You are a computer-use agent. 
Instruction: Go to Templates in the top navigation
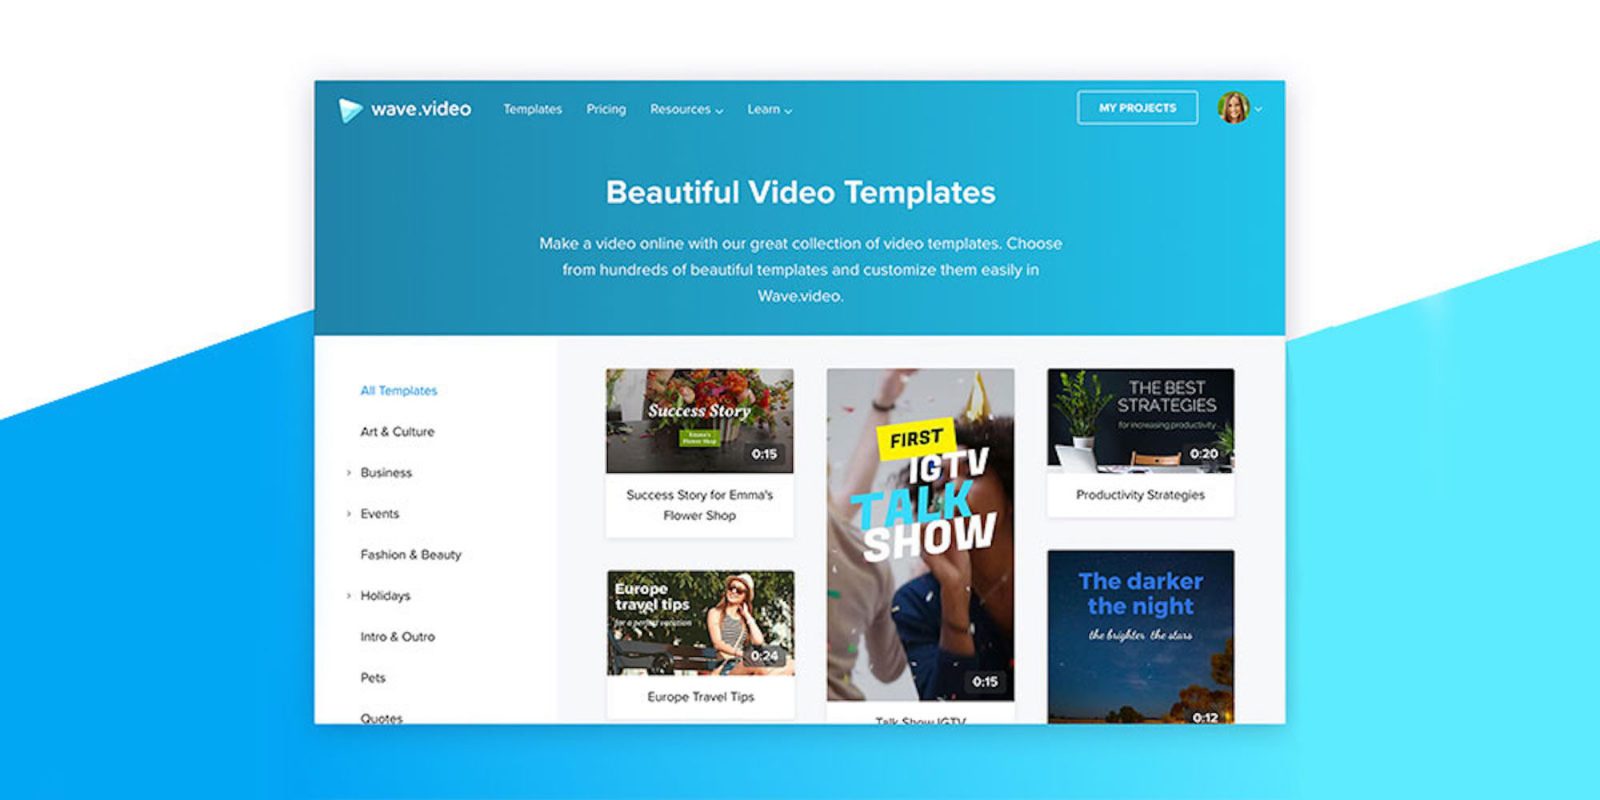pos(532,109)
